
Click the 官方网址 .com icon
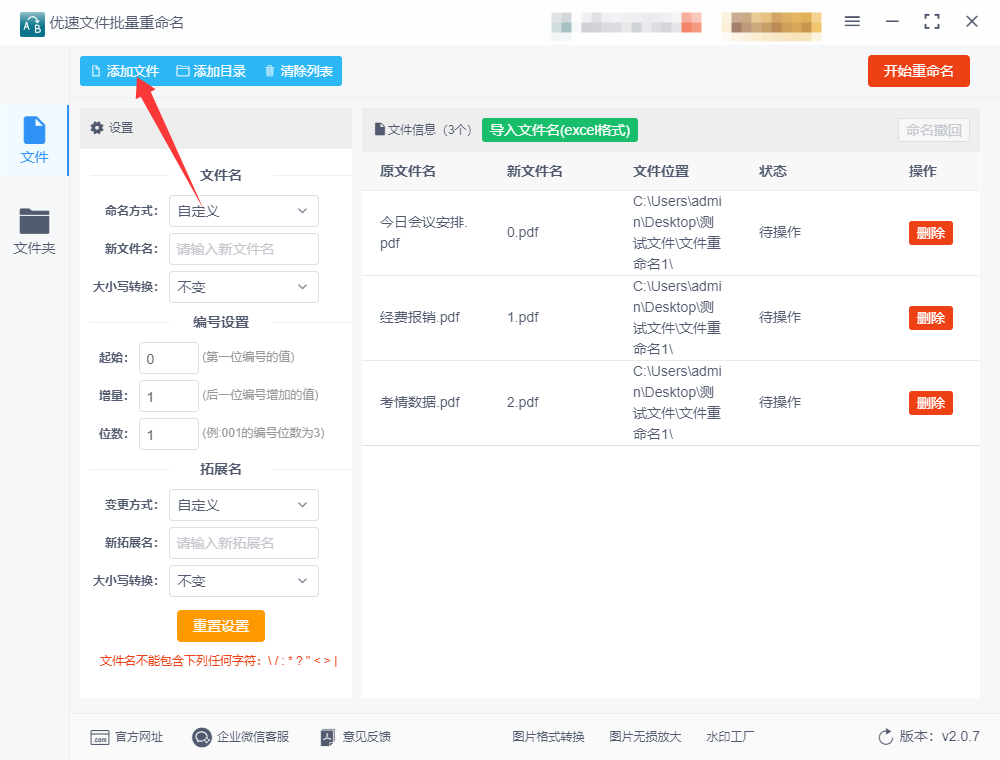pos(100,738)
